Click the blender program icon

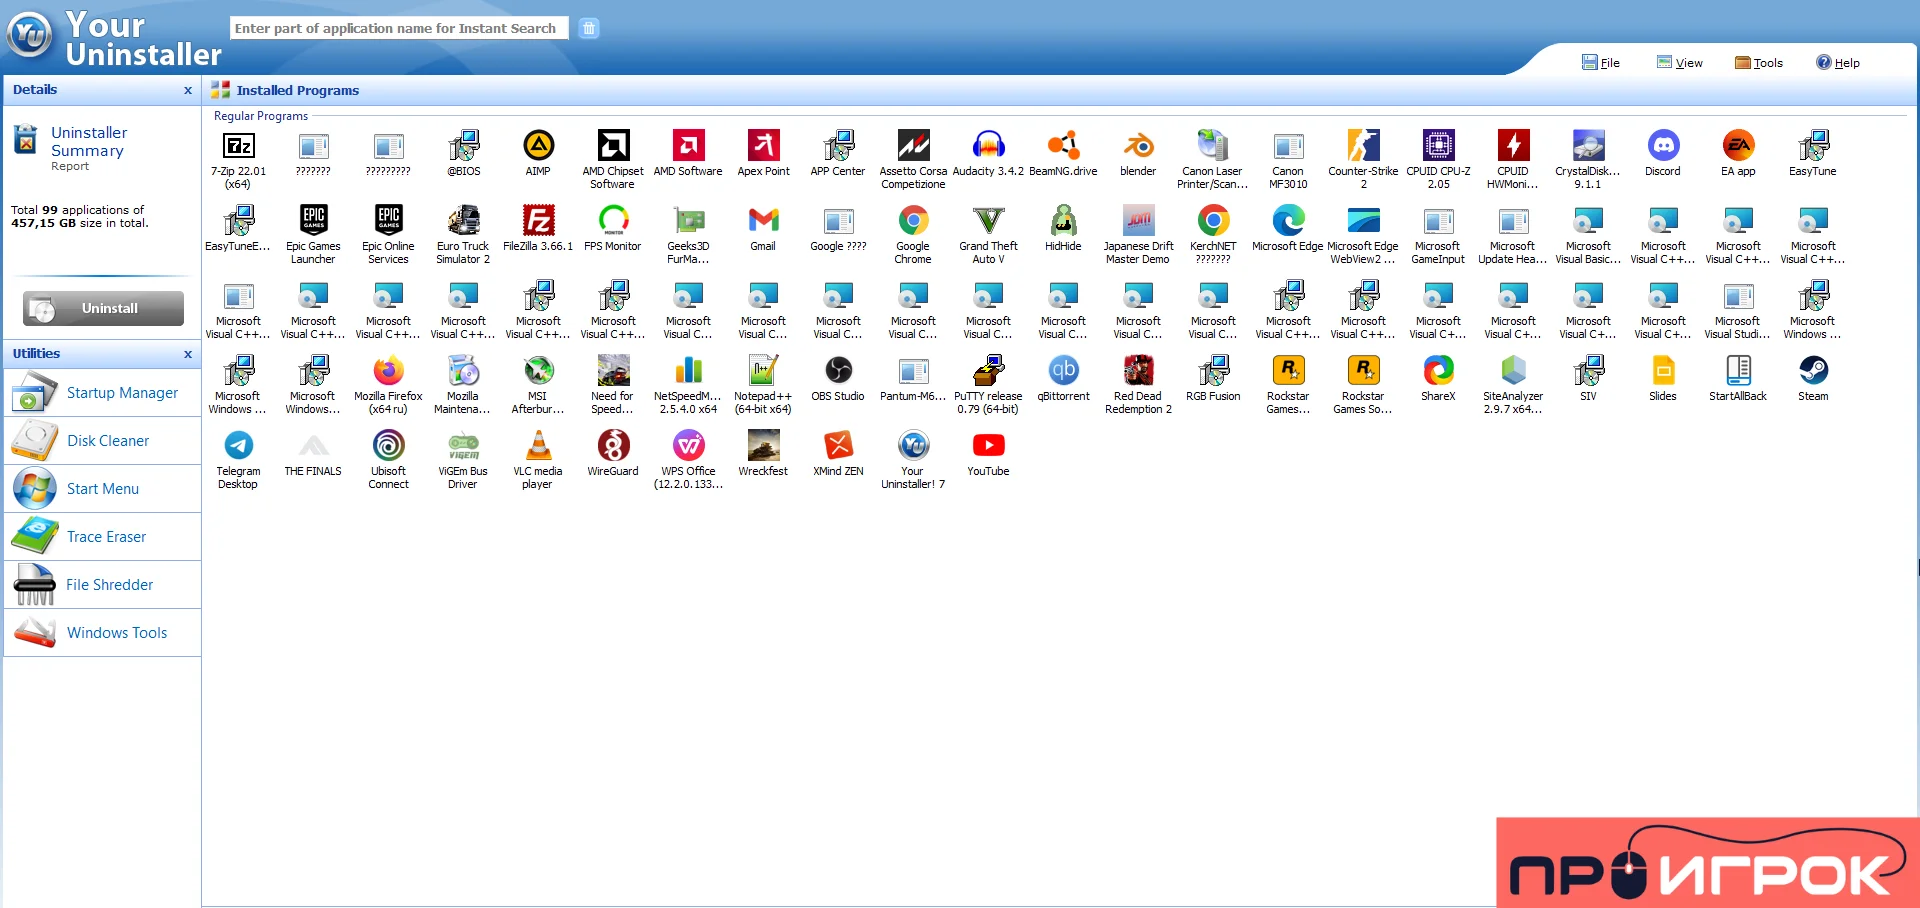[x=1138, y=146]
